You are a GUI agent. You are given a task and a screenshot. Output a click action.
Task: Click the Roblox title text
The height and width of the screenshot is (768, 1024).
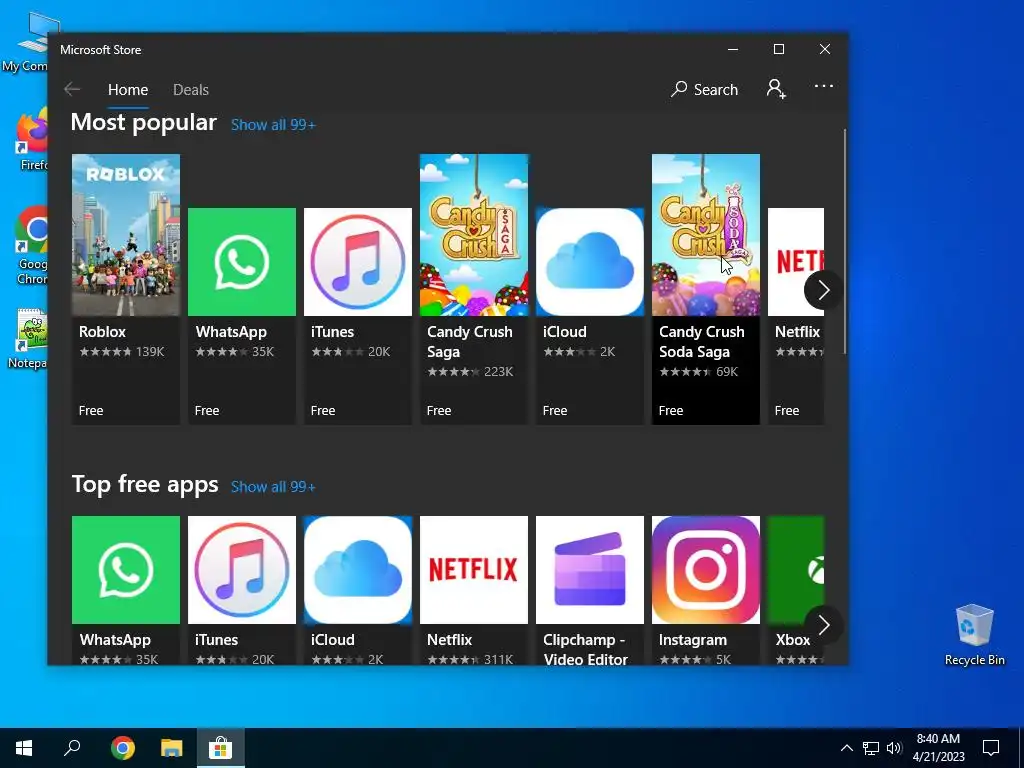tap(103, 332)
